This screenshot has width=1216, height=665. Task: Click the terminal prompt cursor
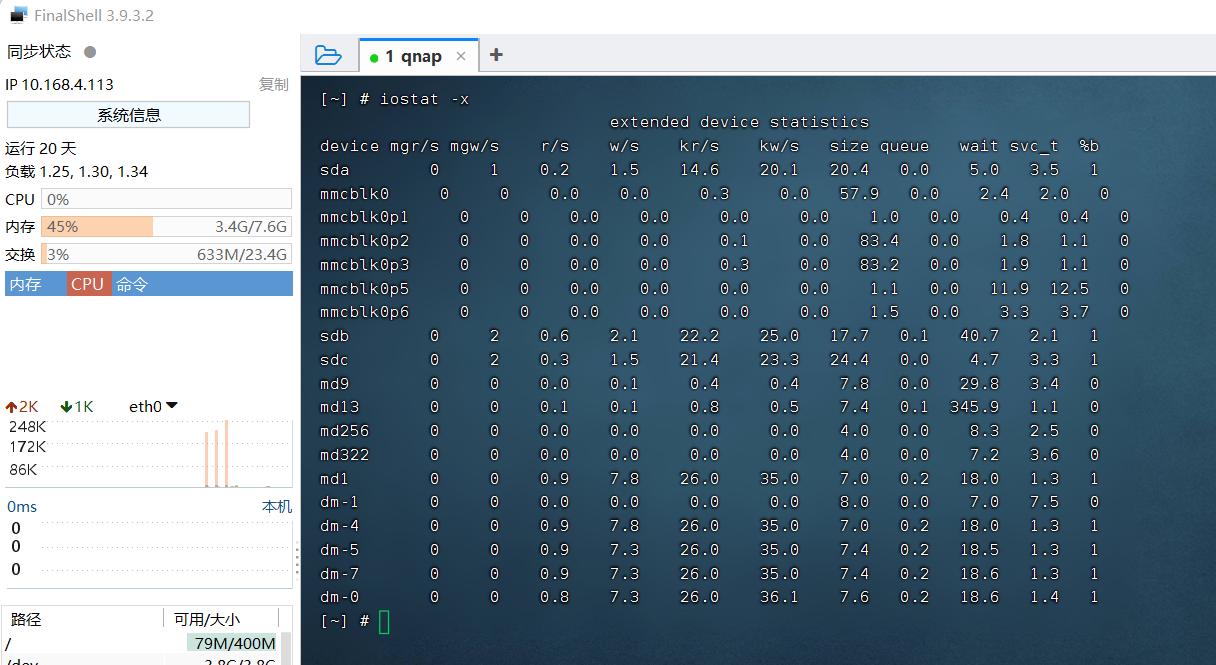[384, 621]
